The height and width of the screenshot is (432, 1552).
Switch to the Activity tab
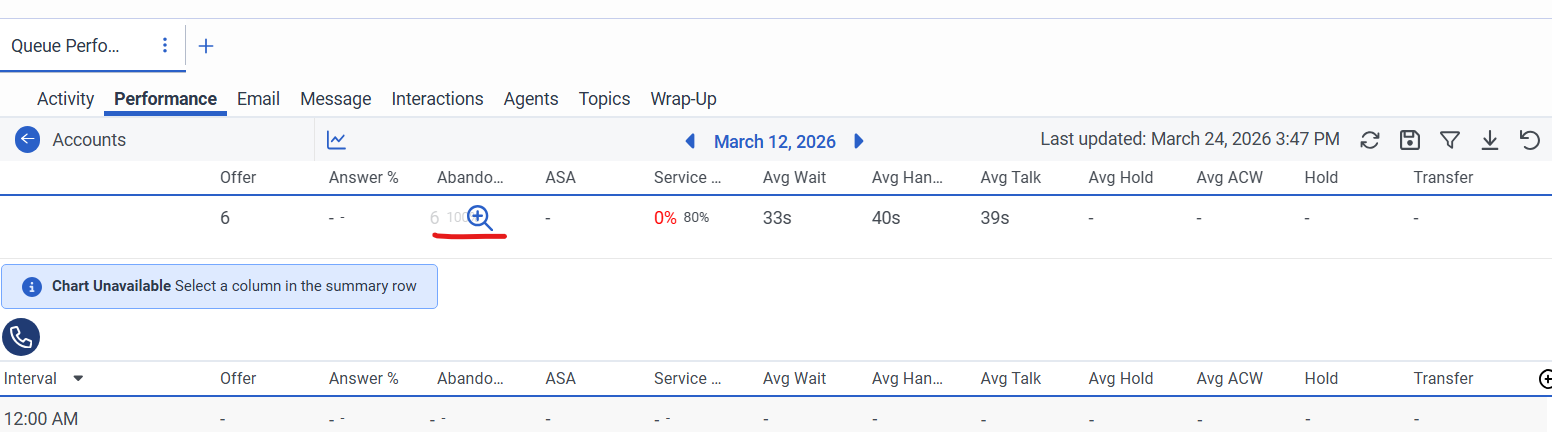[x=65, y=99]
